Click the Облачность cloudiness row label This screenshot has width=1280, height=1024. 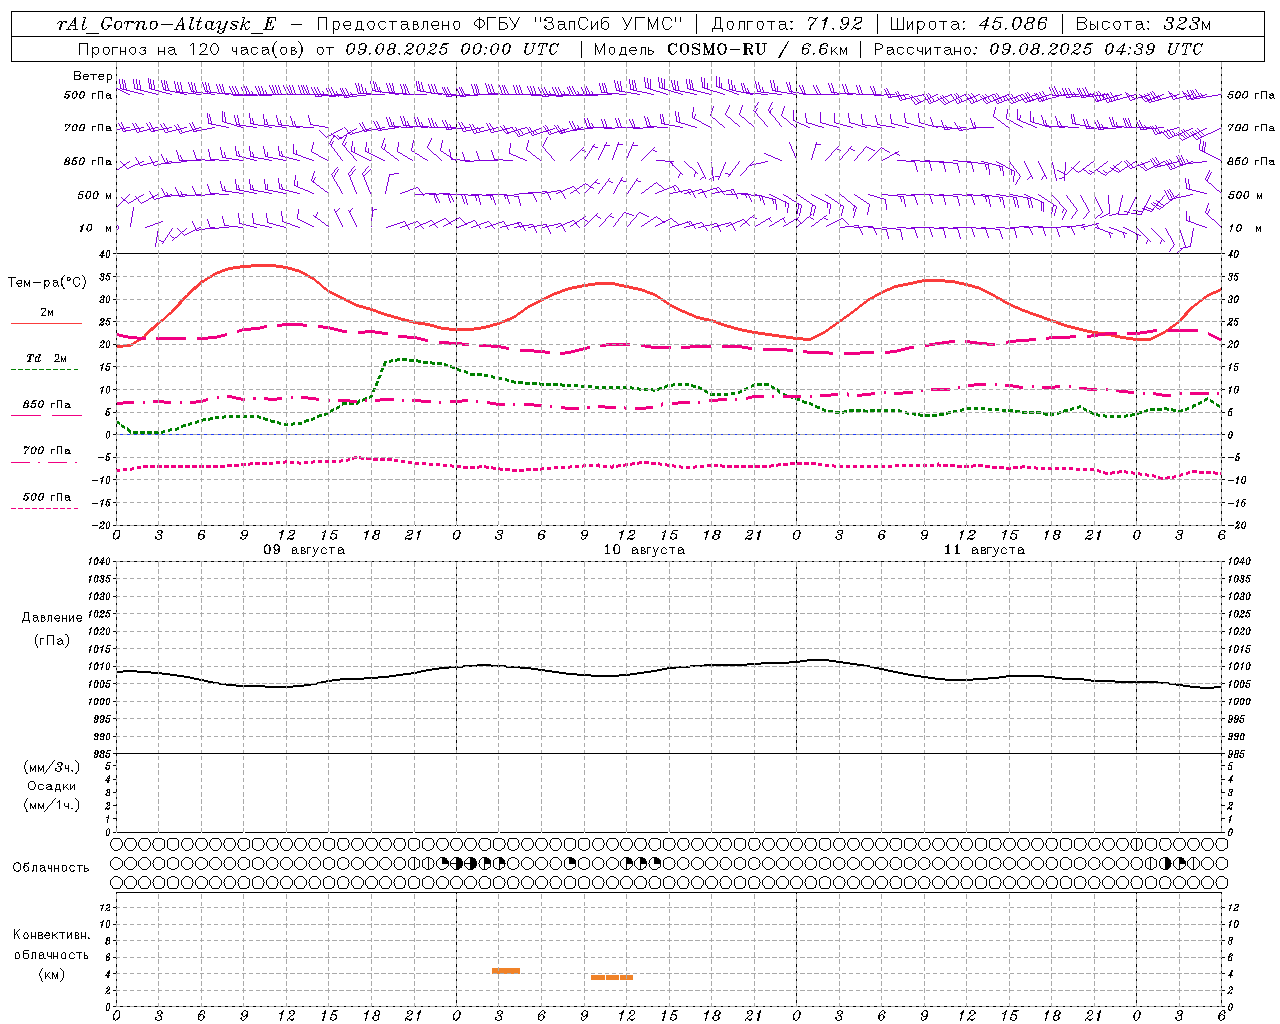(51, 868)
